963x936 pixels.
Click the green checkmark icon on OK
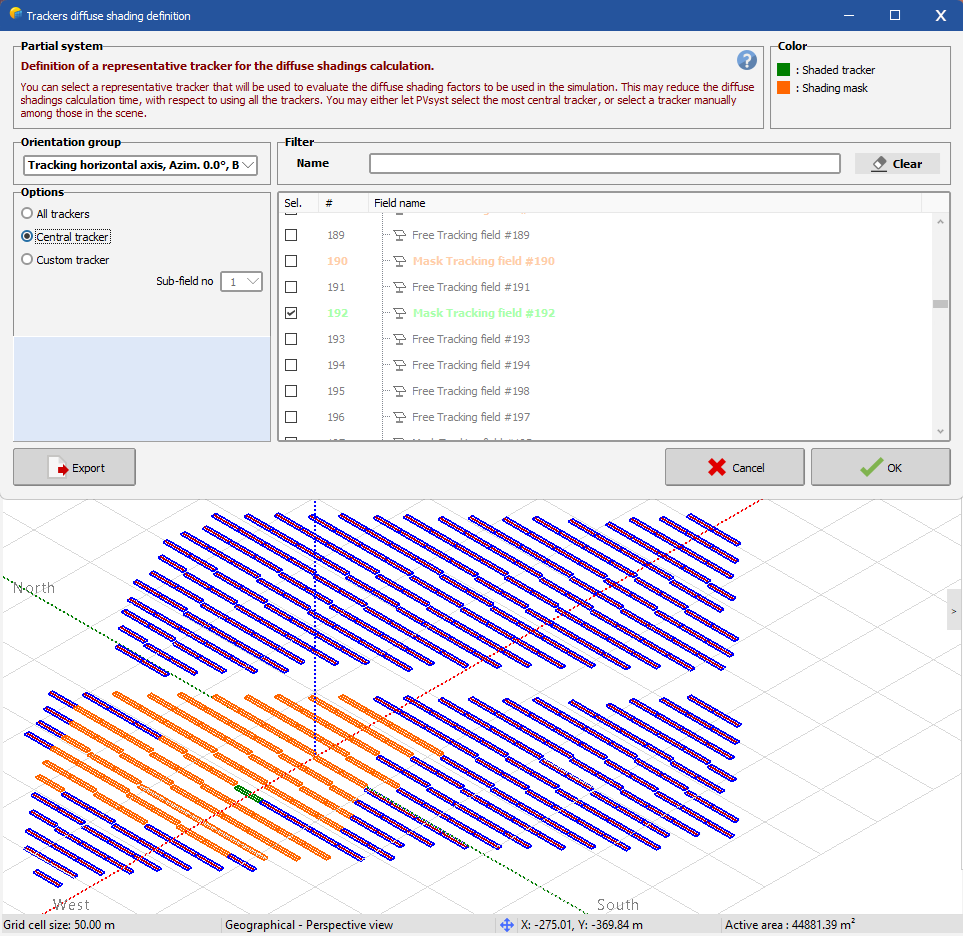pyautogui.click(x=871, y=467)
